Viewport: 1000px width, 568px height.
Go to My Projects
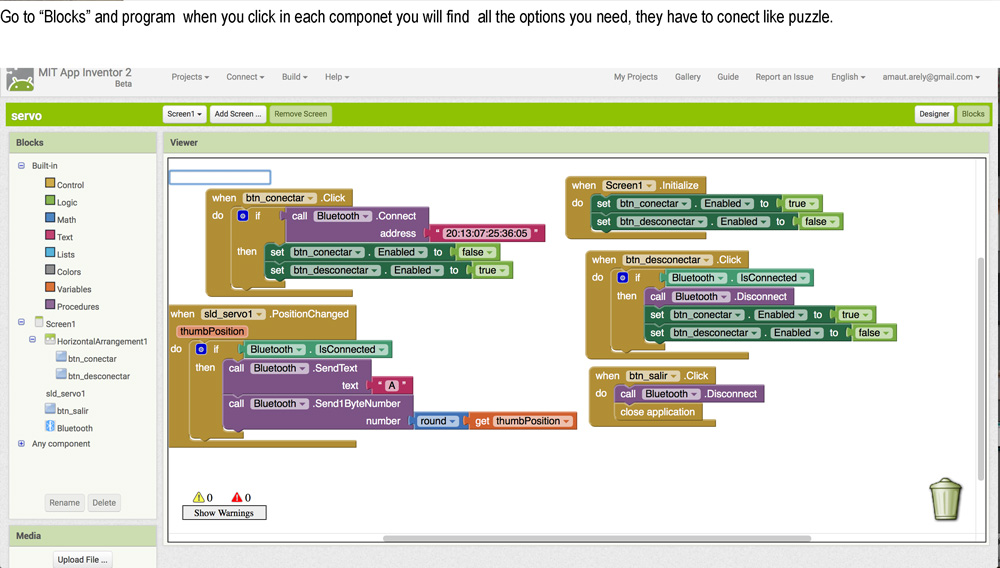635,76
